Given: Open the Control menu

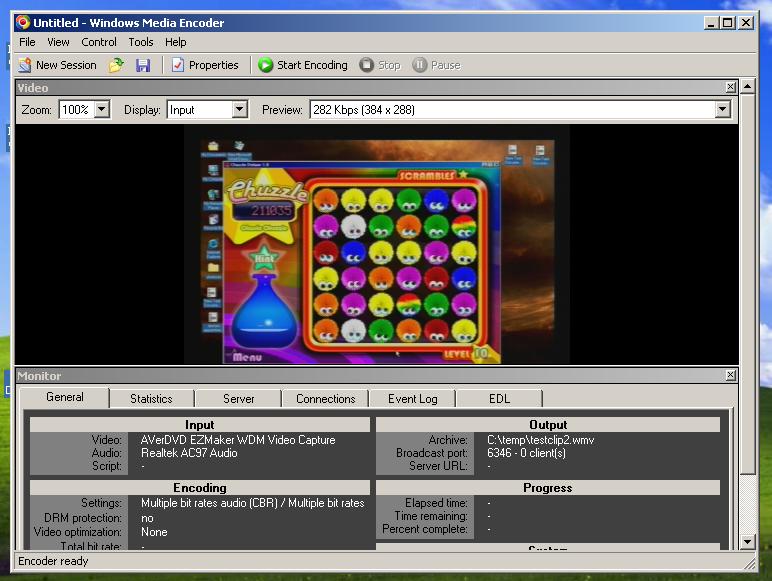Looking at the screenshot, I should point(99,42).
